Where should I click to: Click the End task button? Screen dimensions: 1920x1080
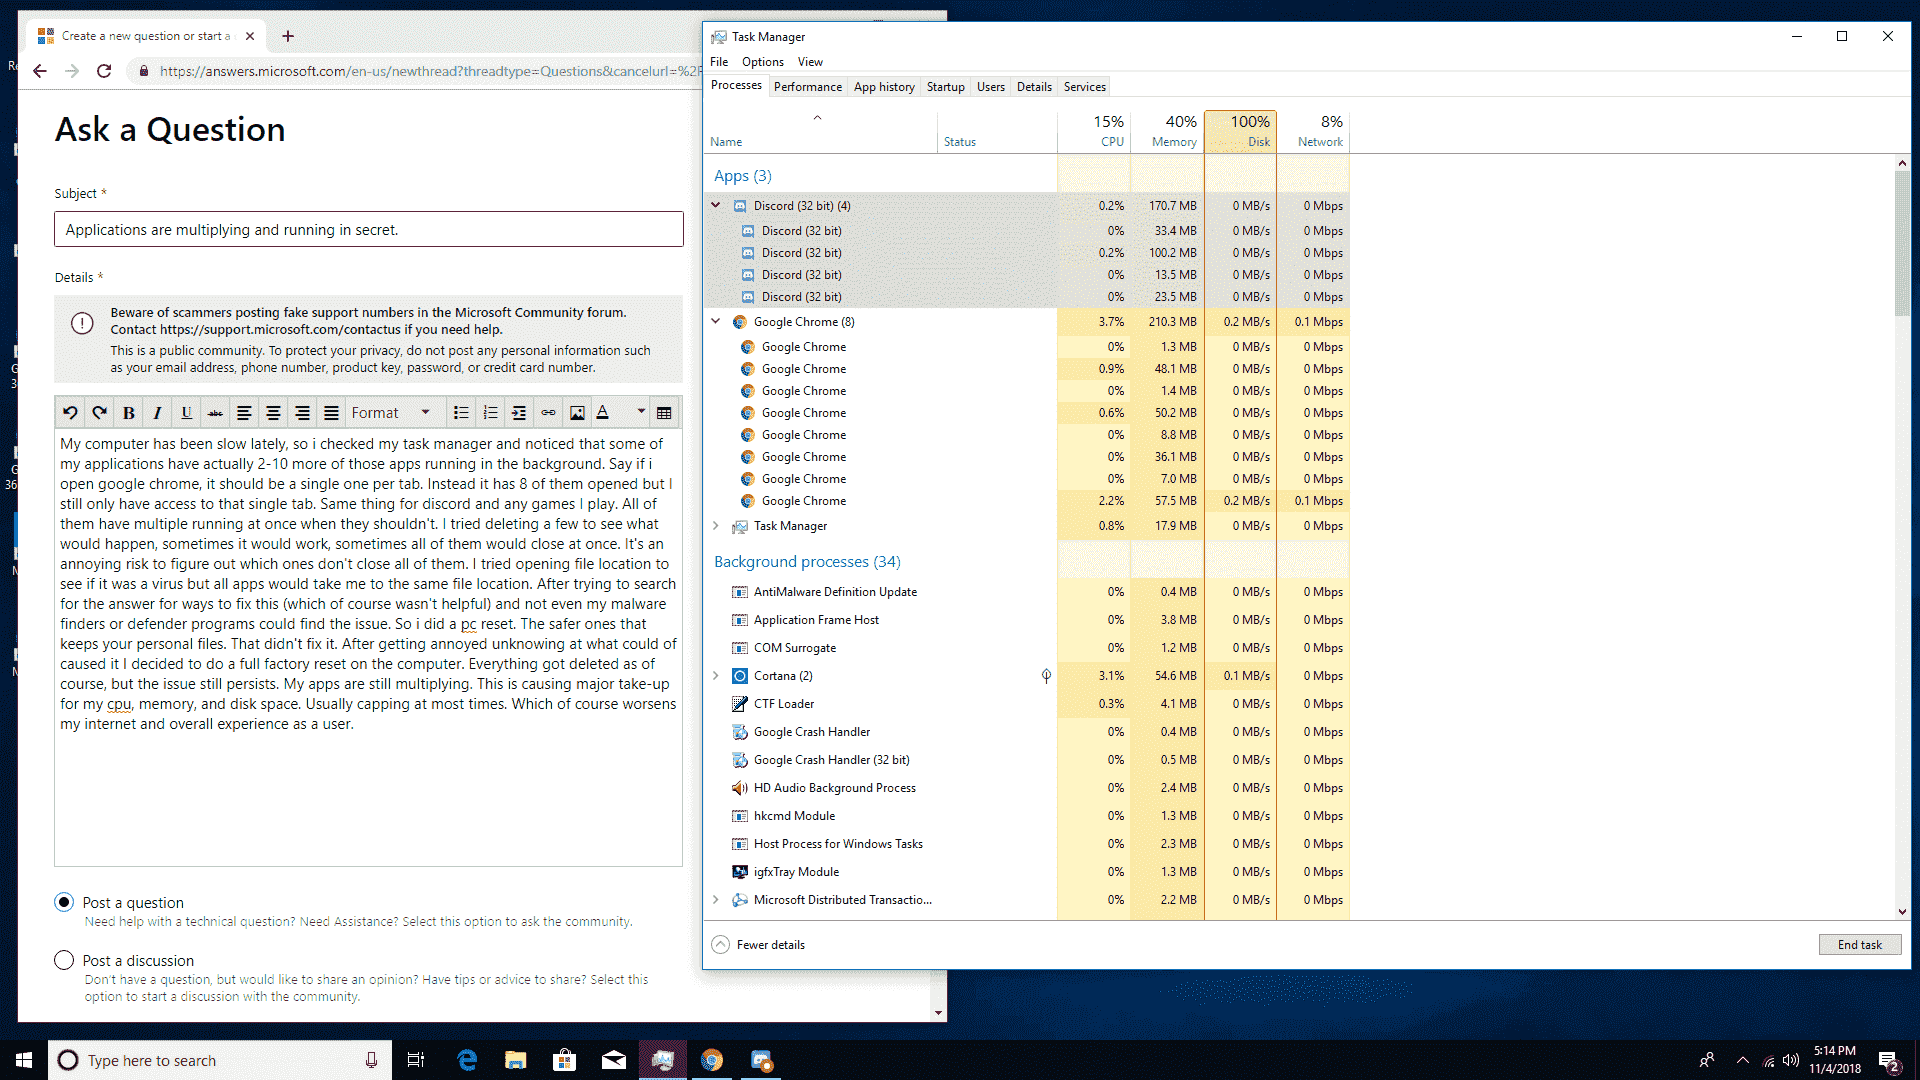pos(1860,945)
